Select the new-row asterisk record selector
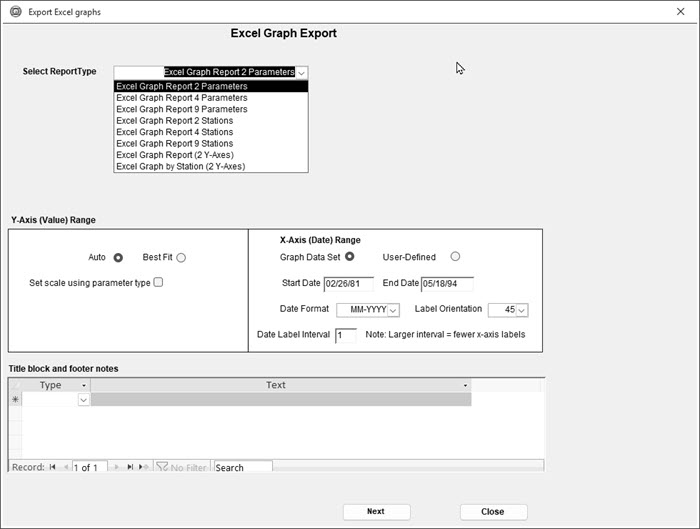Viewport: 700px width, 529px height. tap(16, 399)
